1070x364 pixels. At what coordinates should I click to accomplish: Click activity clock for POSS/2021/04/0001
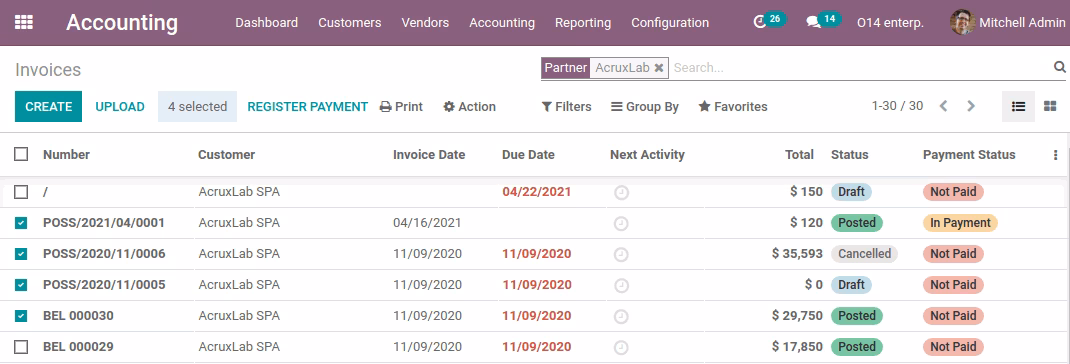pos(621,223)
